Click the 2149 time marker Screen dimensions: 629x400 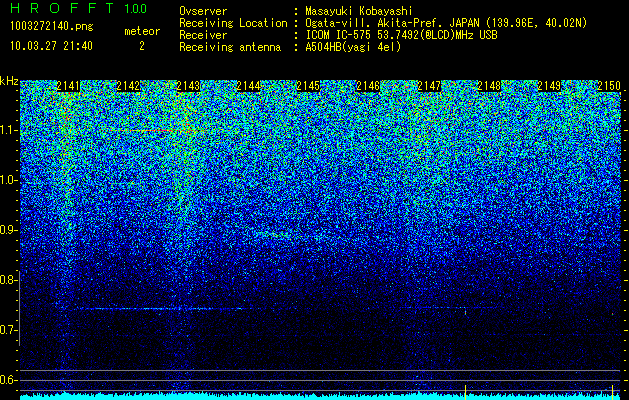[x=549, y=86]
